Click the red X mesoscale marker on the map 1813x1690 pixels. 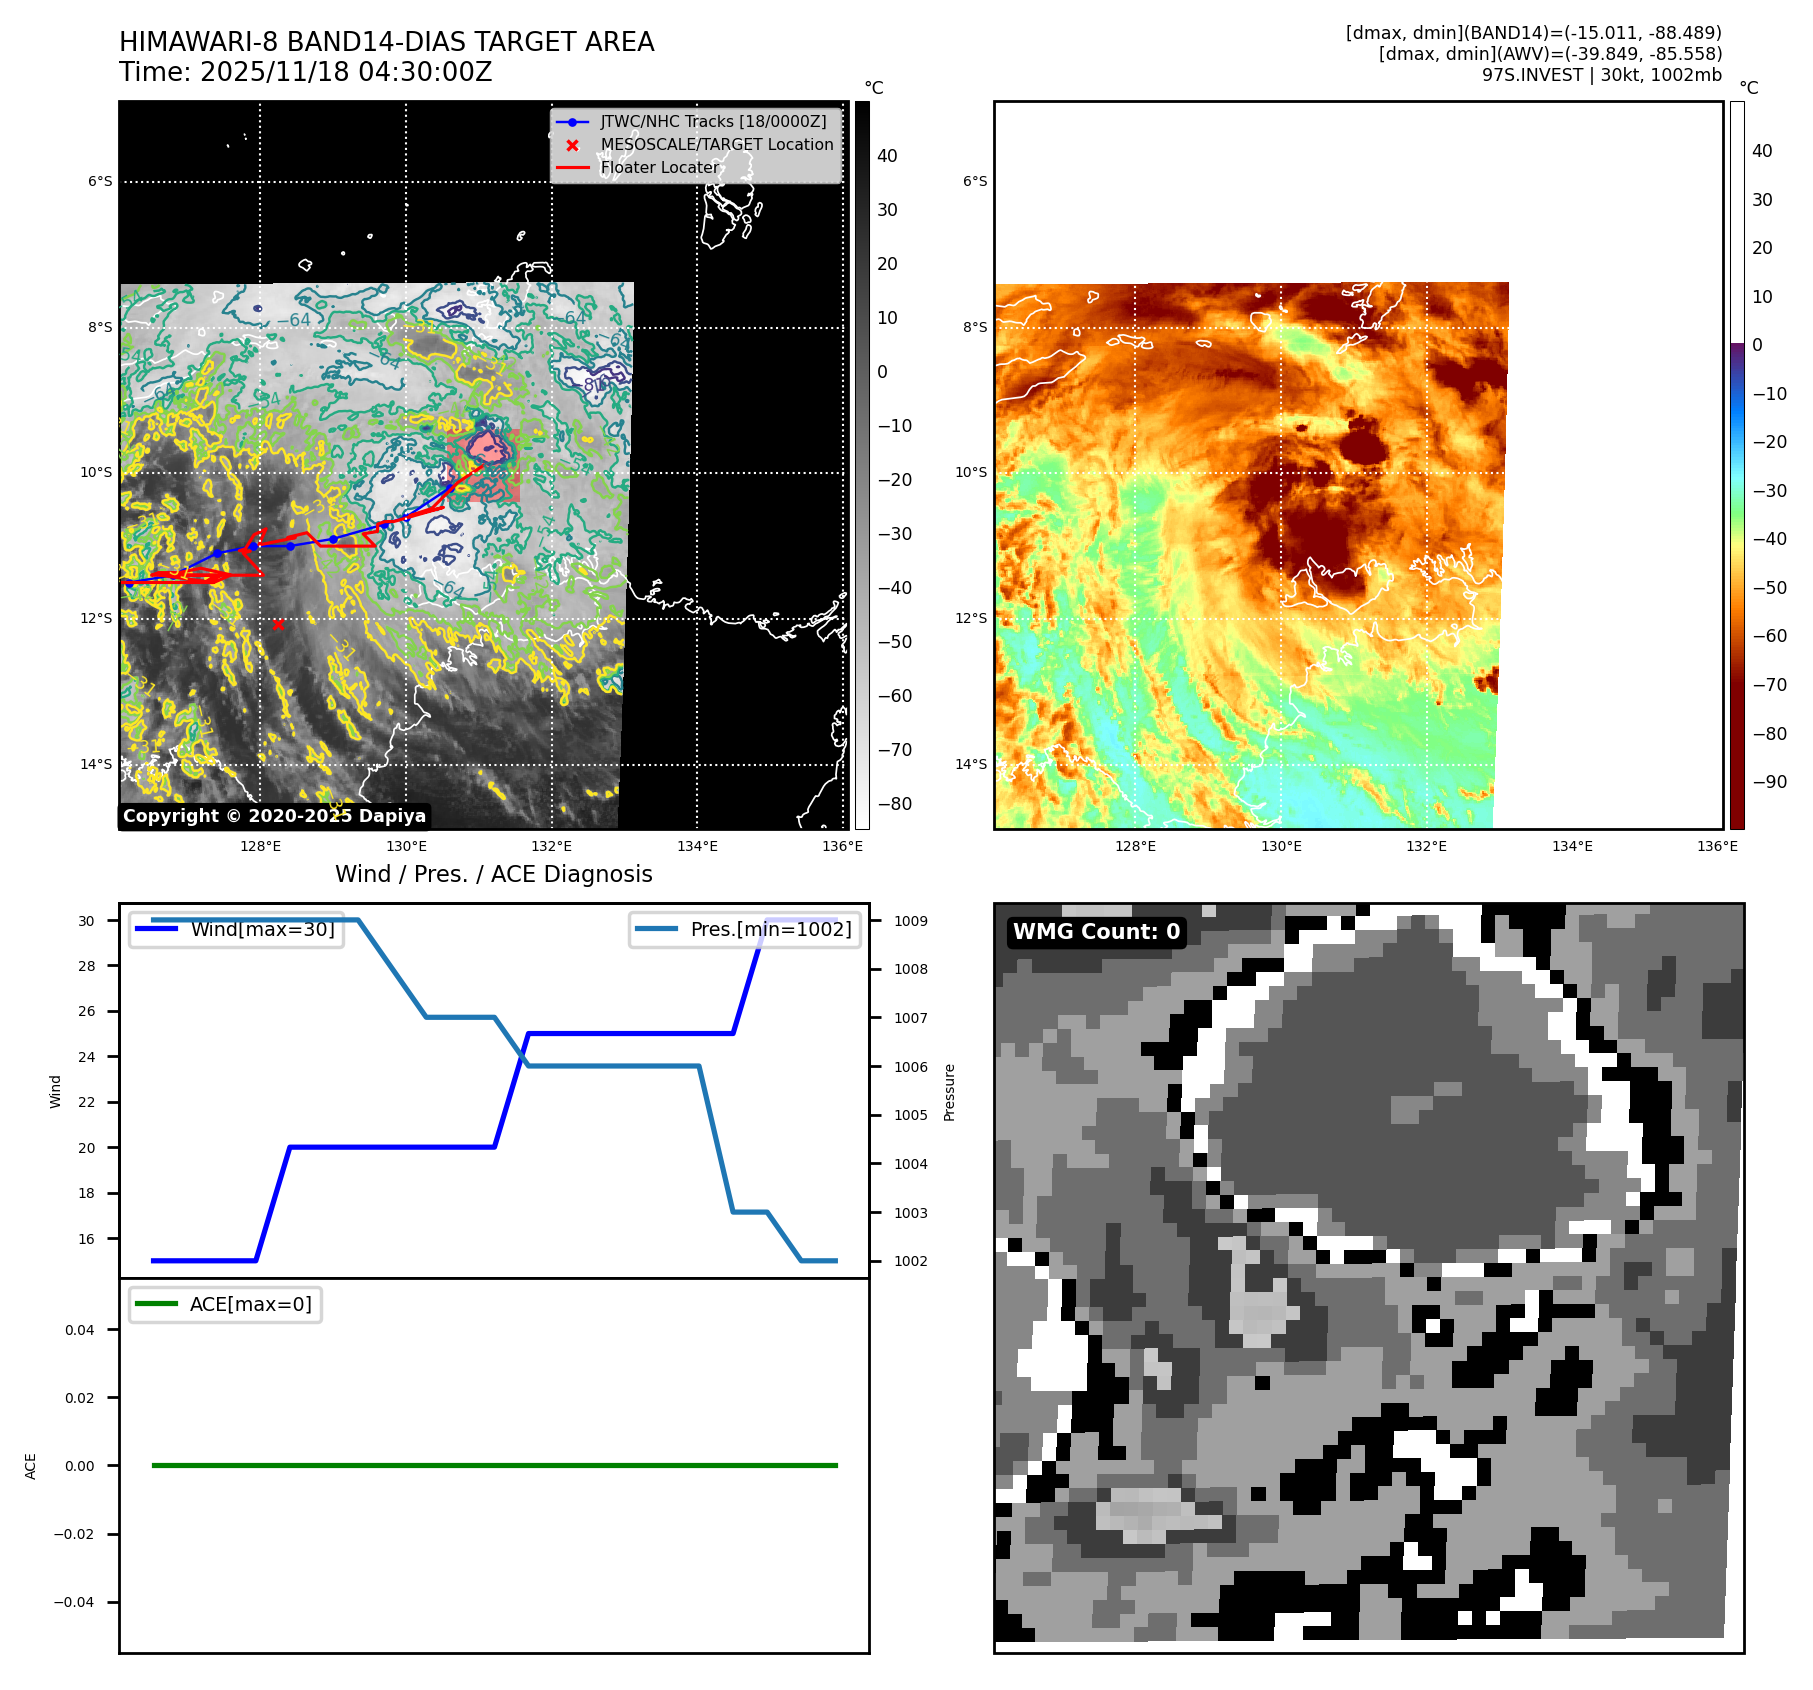pos(278,624)
